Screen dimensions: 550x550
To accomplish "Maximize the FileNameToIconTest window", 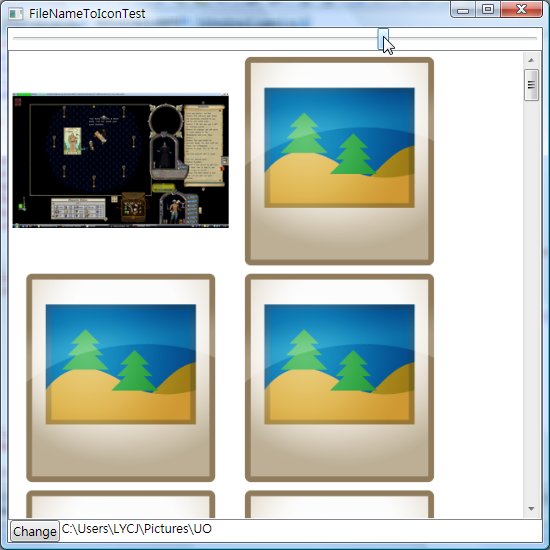I will pos(488,10).
